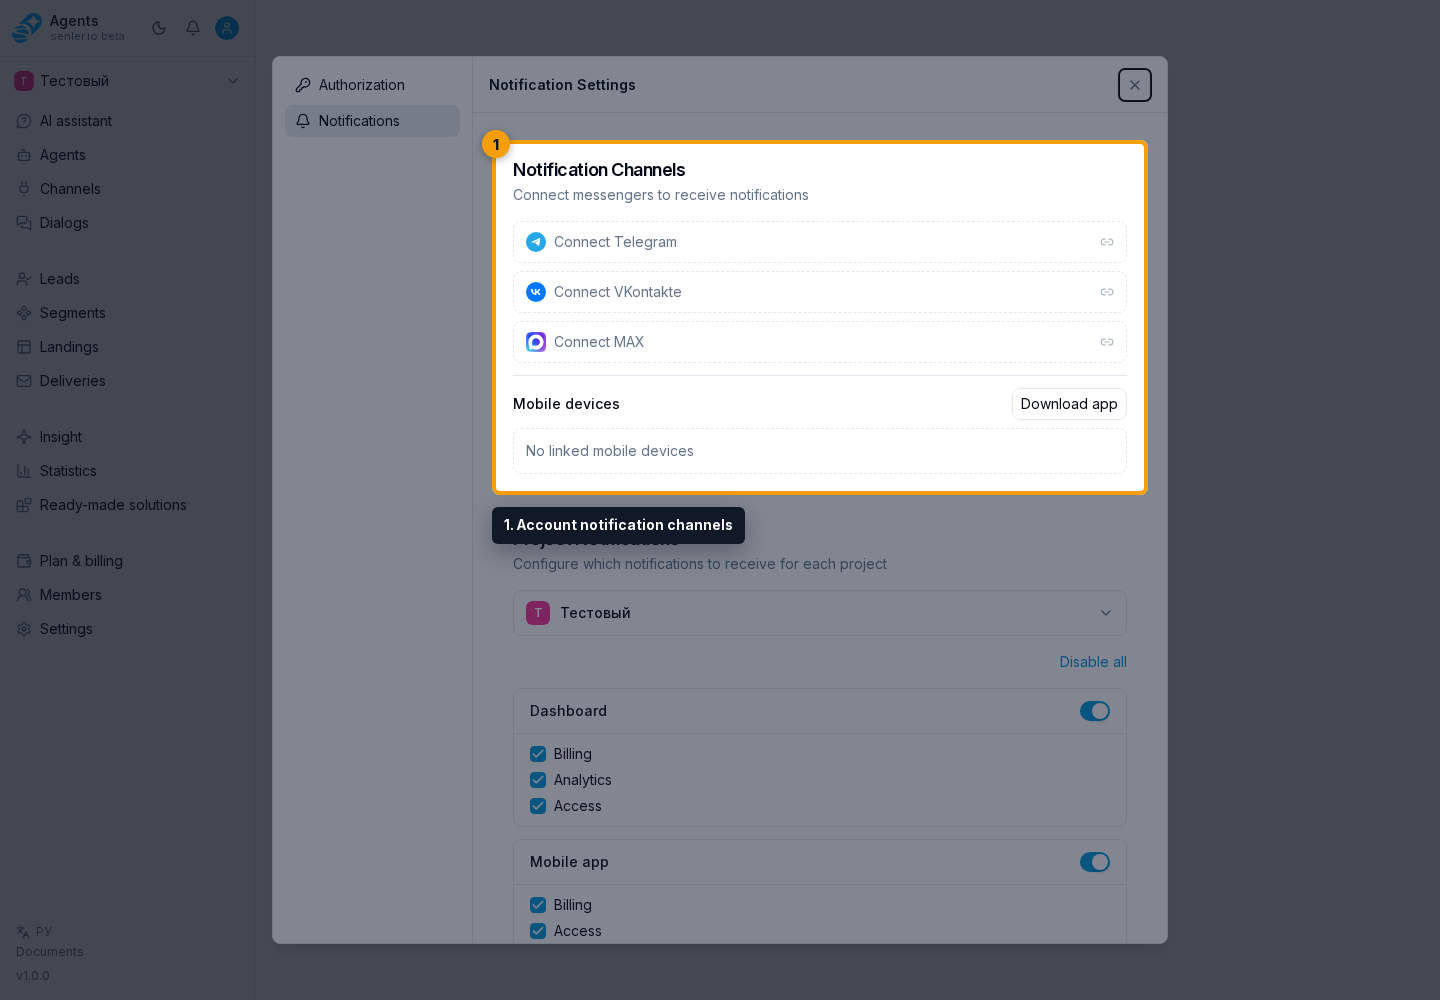Click the Segments sidebar icon
Screen dimensions: 1440x1000
pyautogui.click(x=24, y=313)
